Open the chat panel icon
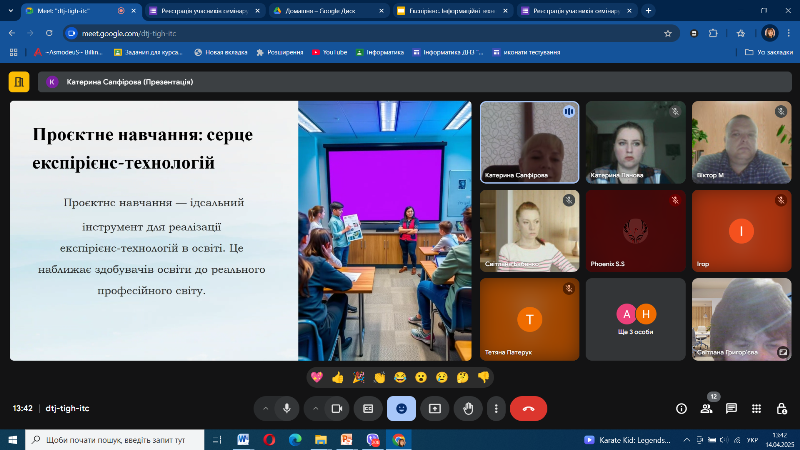The height and width of the screenshot is (450, 800). click(x=731, y=408)
